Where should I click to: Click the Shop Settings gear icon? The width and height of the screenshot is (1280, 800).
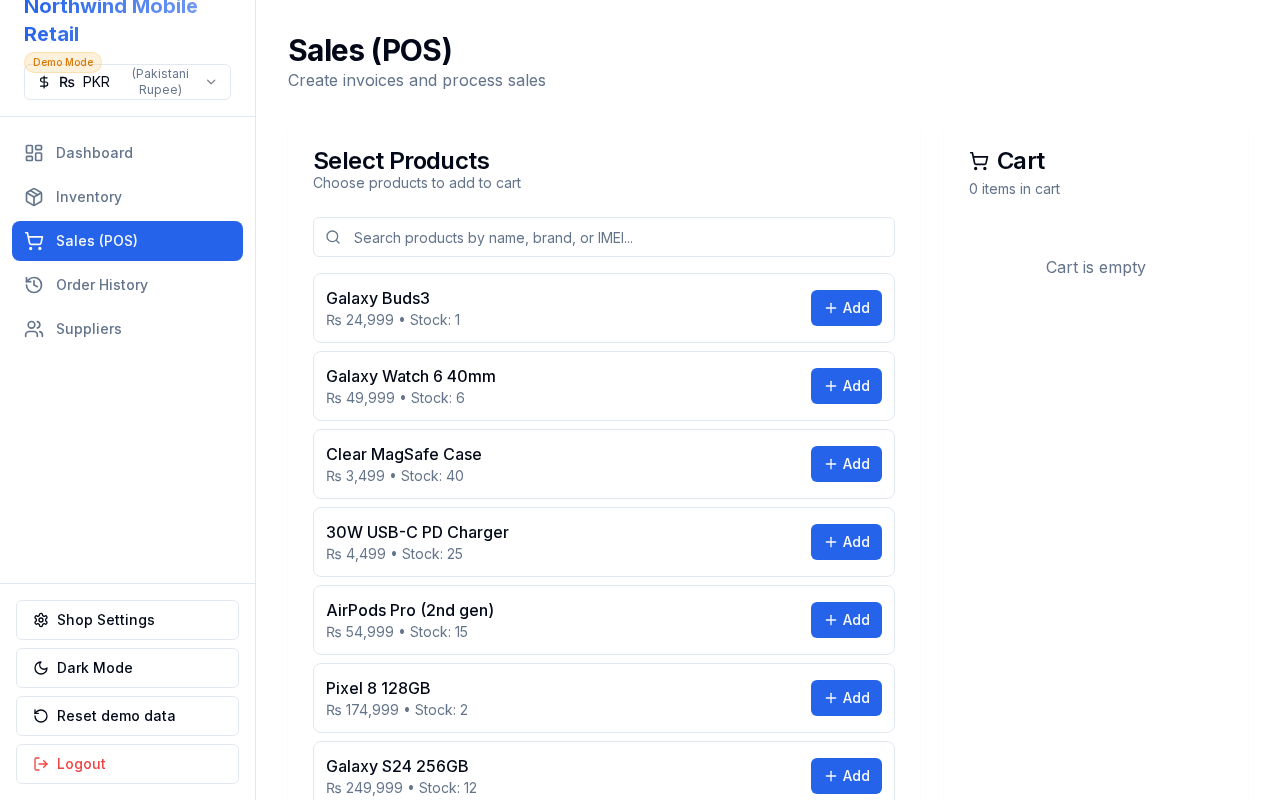(x=41, y=620)
